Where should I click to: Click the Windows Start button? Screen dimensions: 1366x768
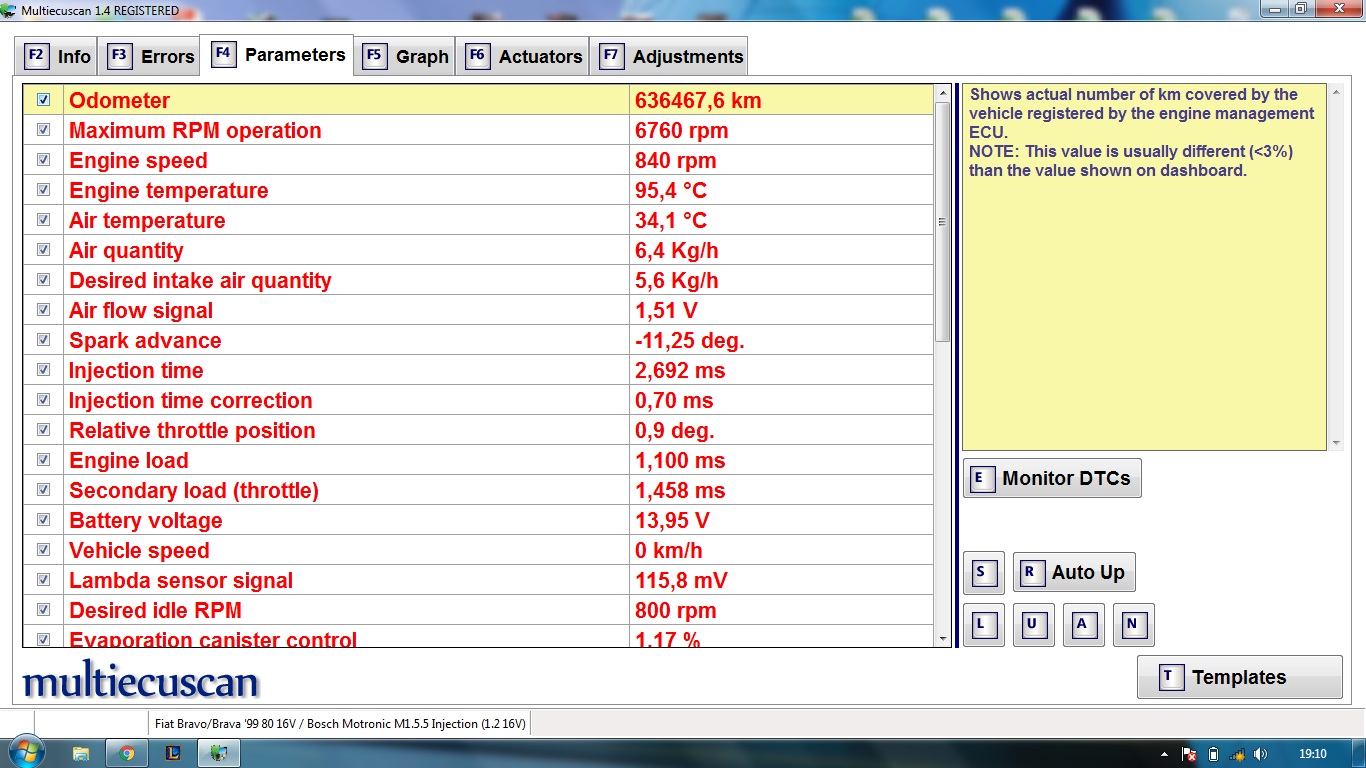[25, 753]
